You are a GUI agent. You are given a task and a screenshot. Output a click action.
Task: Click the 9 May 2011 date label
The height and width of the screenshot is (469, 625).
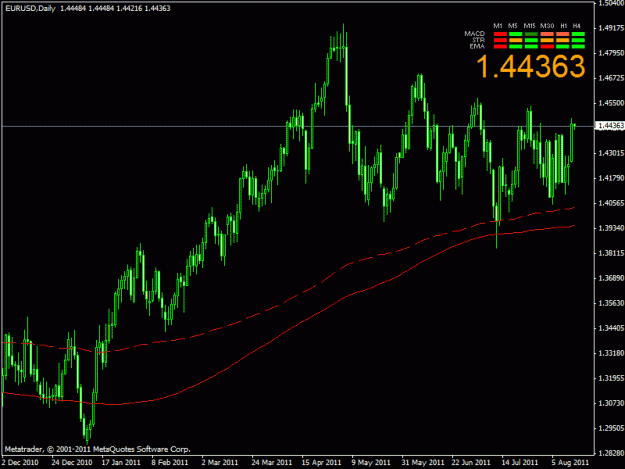[371, 462]
